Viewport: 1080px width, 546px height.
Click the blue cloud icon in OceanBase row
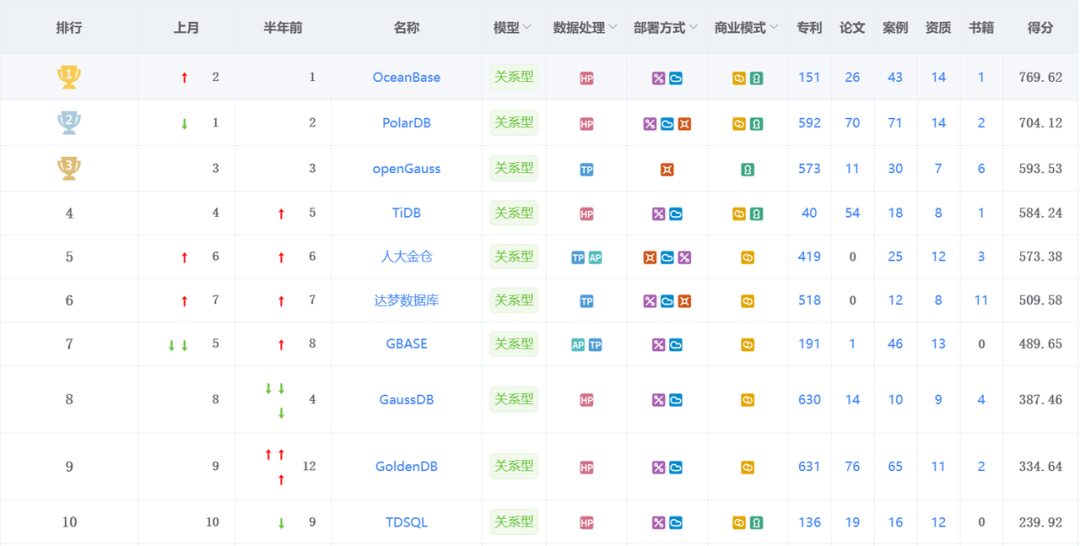click(676, 78)
